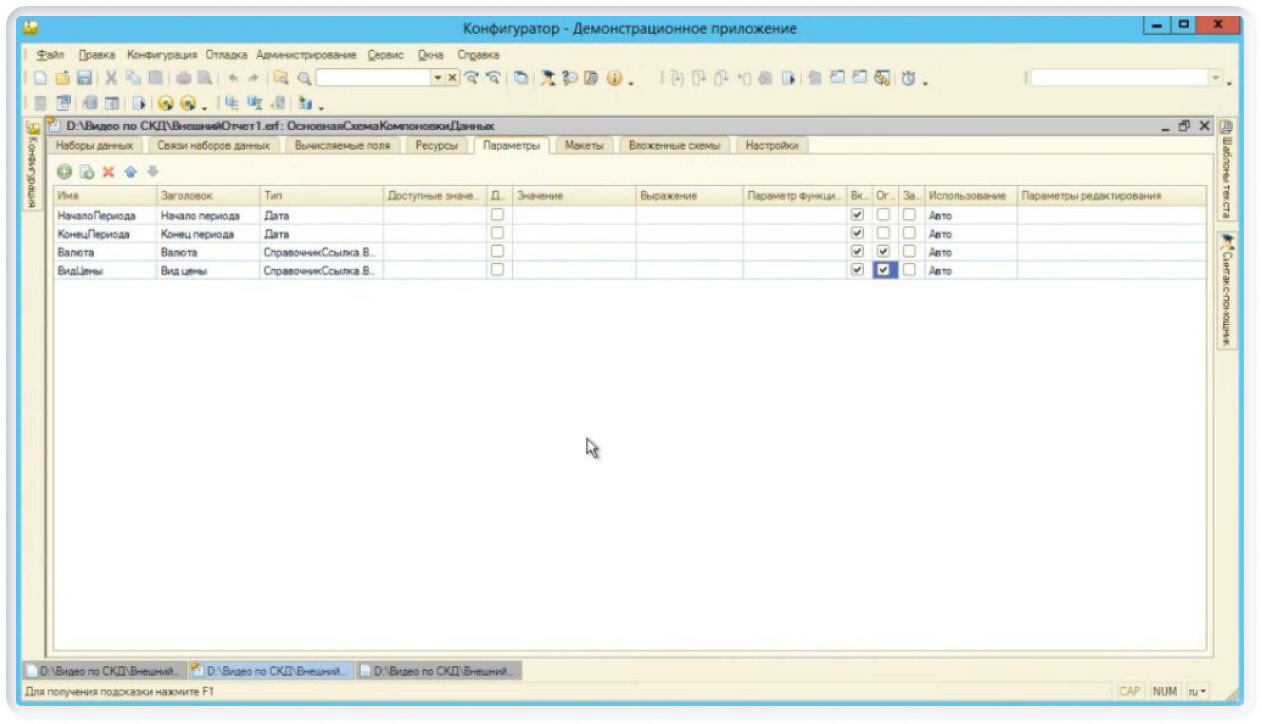Click the magnifier Find icon in toolbar

304,78
